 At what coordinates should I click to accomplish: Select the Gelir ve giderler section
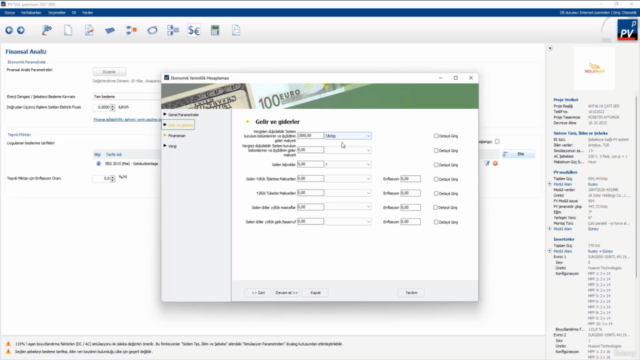179,125
